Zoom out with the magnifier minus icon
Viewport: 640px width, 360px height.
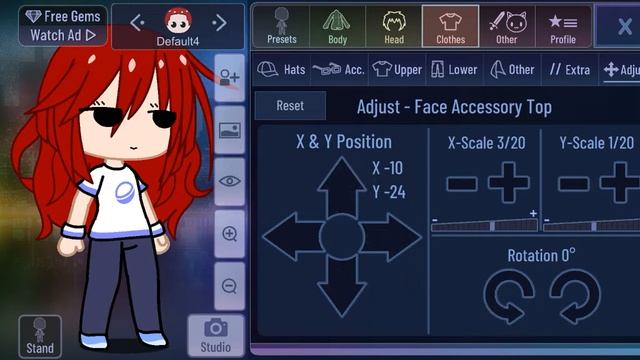pos(229,286)
